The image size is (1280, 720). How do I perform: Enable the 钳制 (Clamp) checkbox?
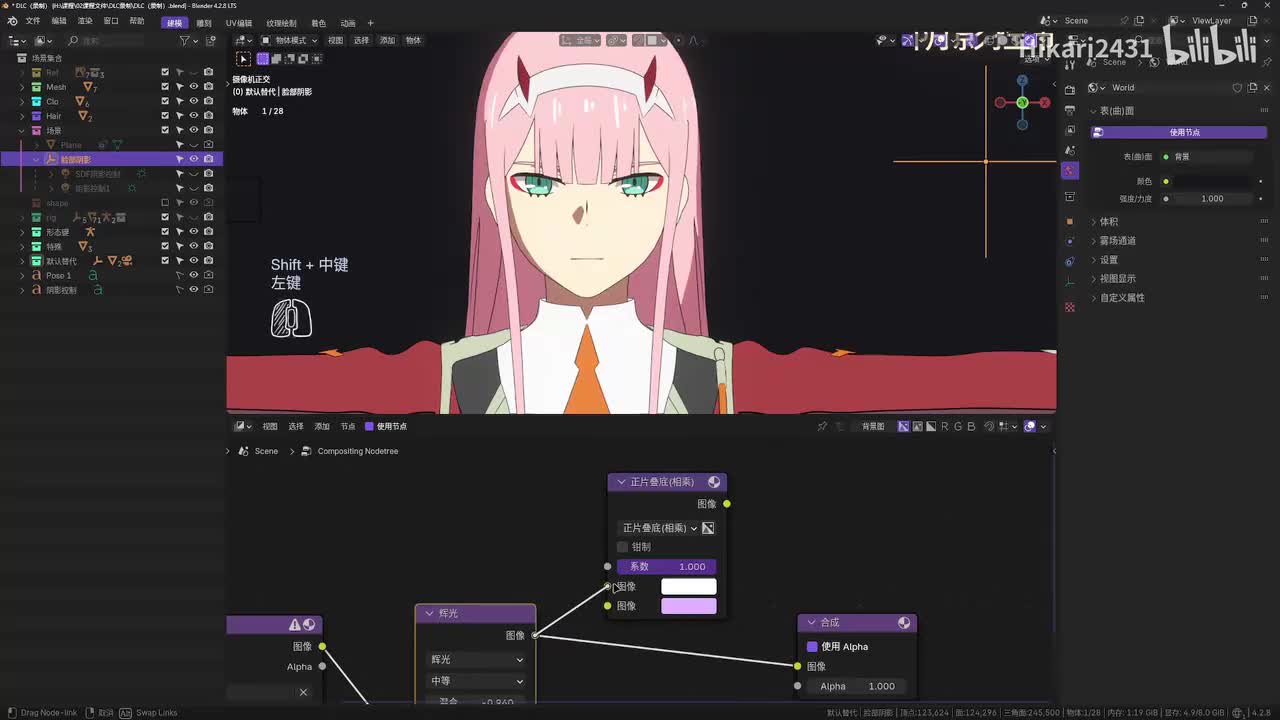click(x=623, y=547)
